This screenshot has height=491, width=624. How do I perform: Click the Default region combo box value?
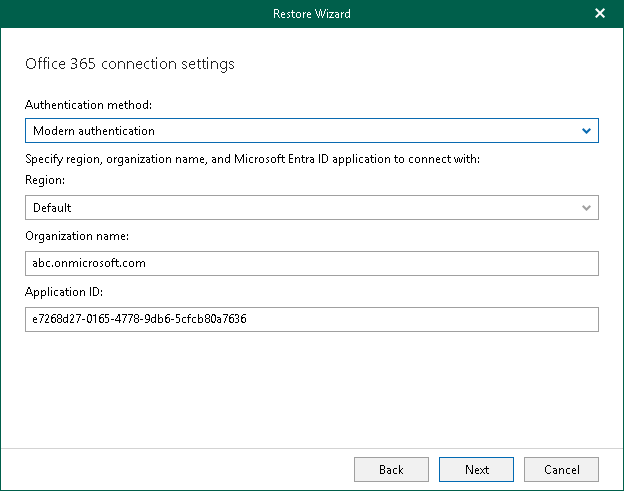52,208
